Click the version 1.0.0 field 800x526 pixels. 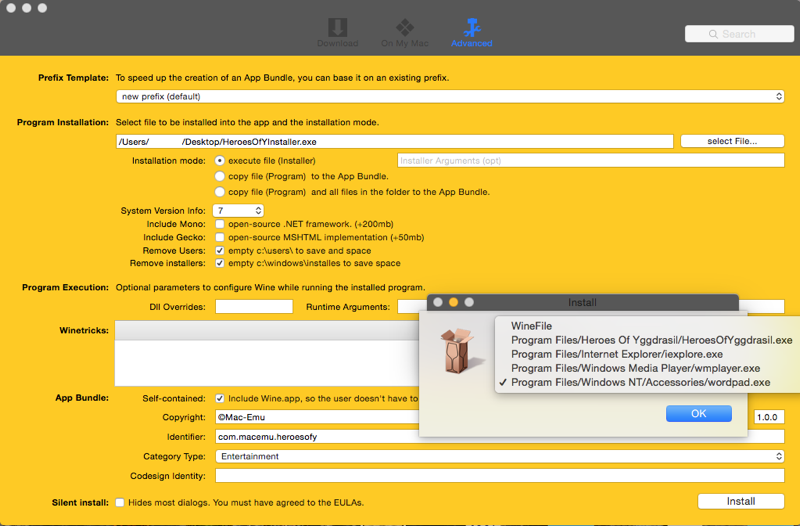(768, 417)
